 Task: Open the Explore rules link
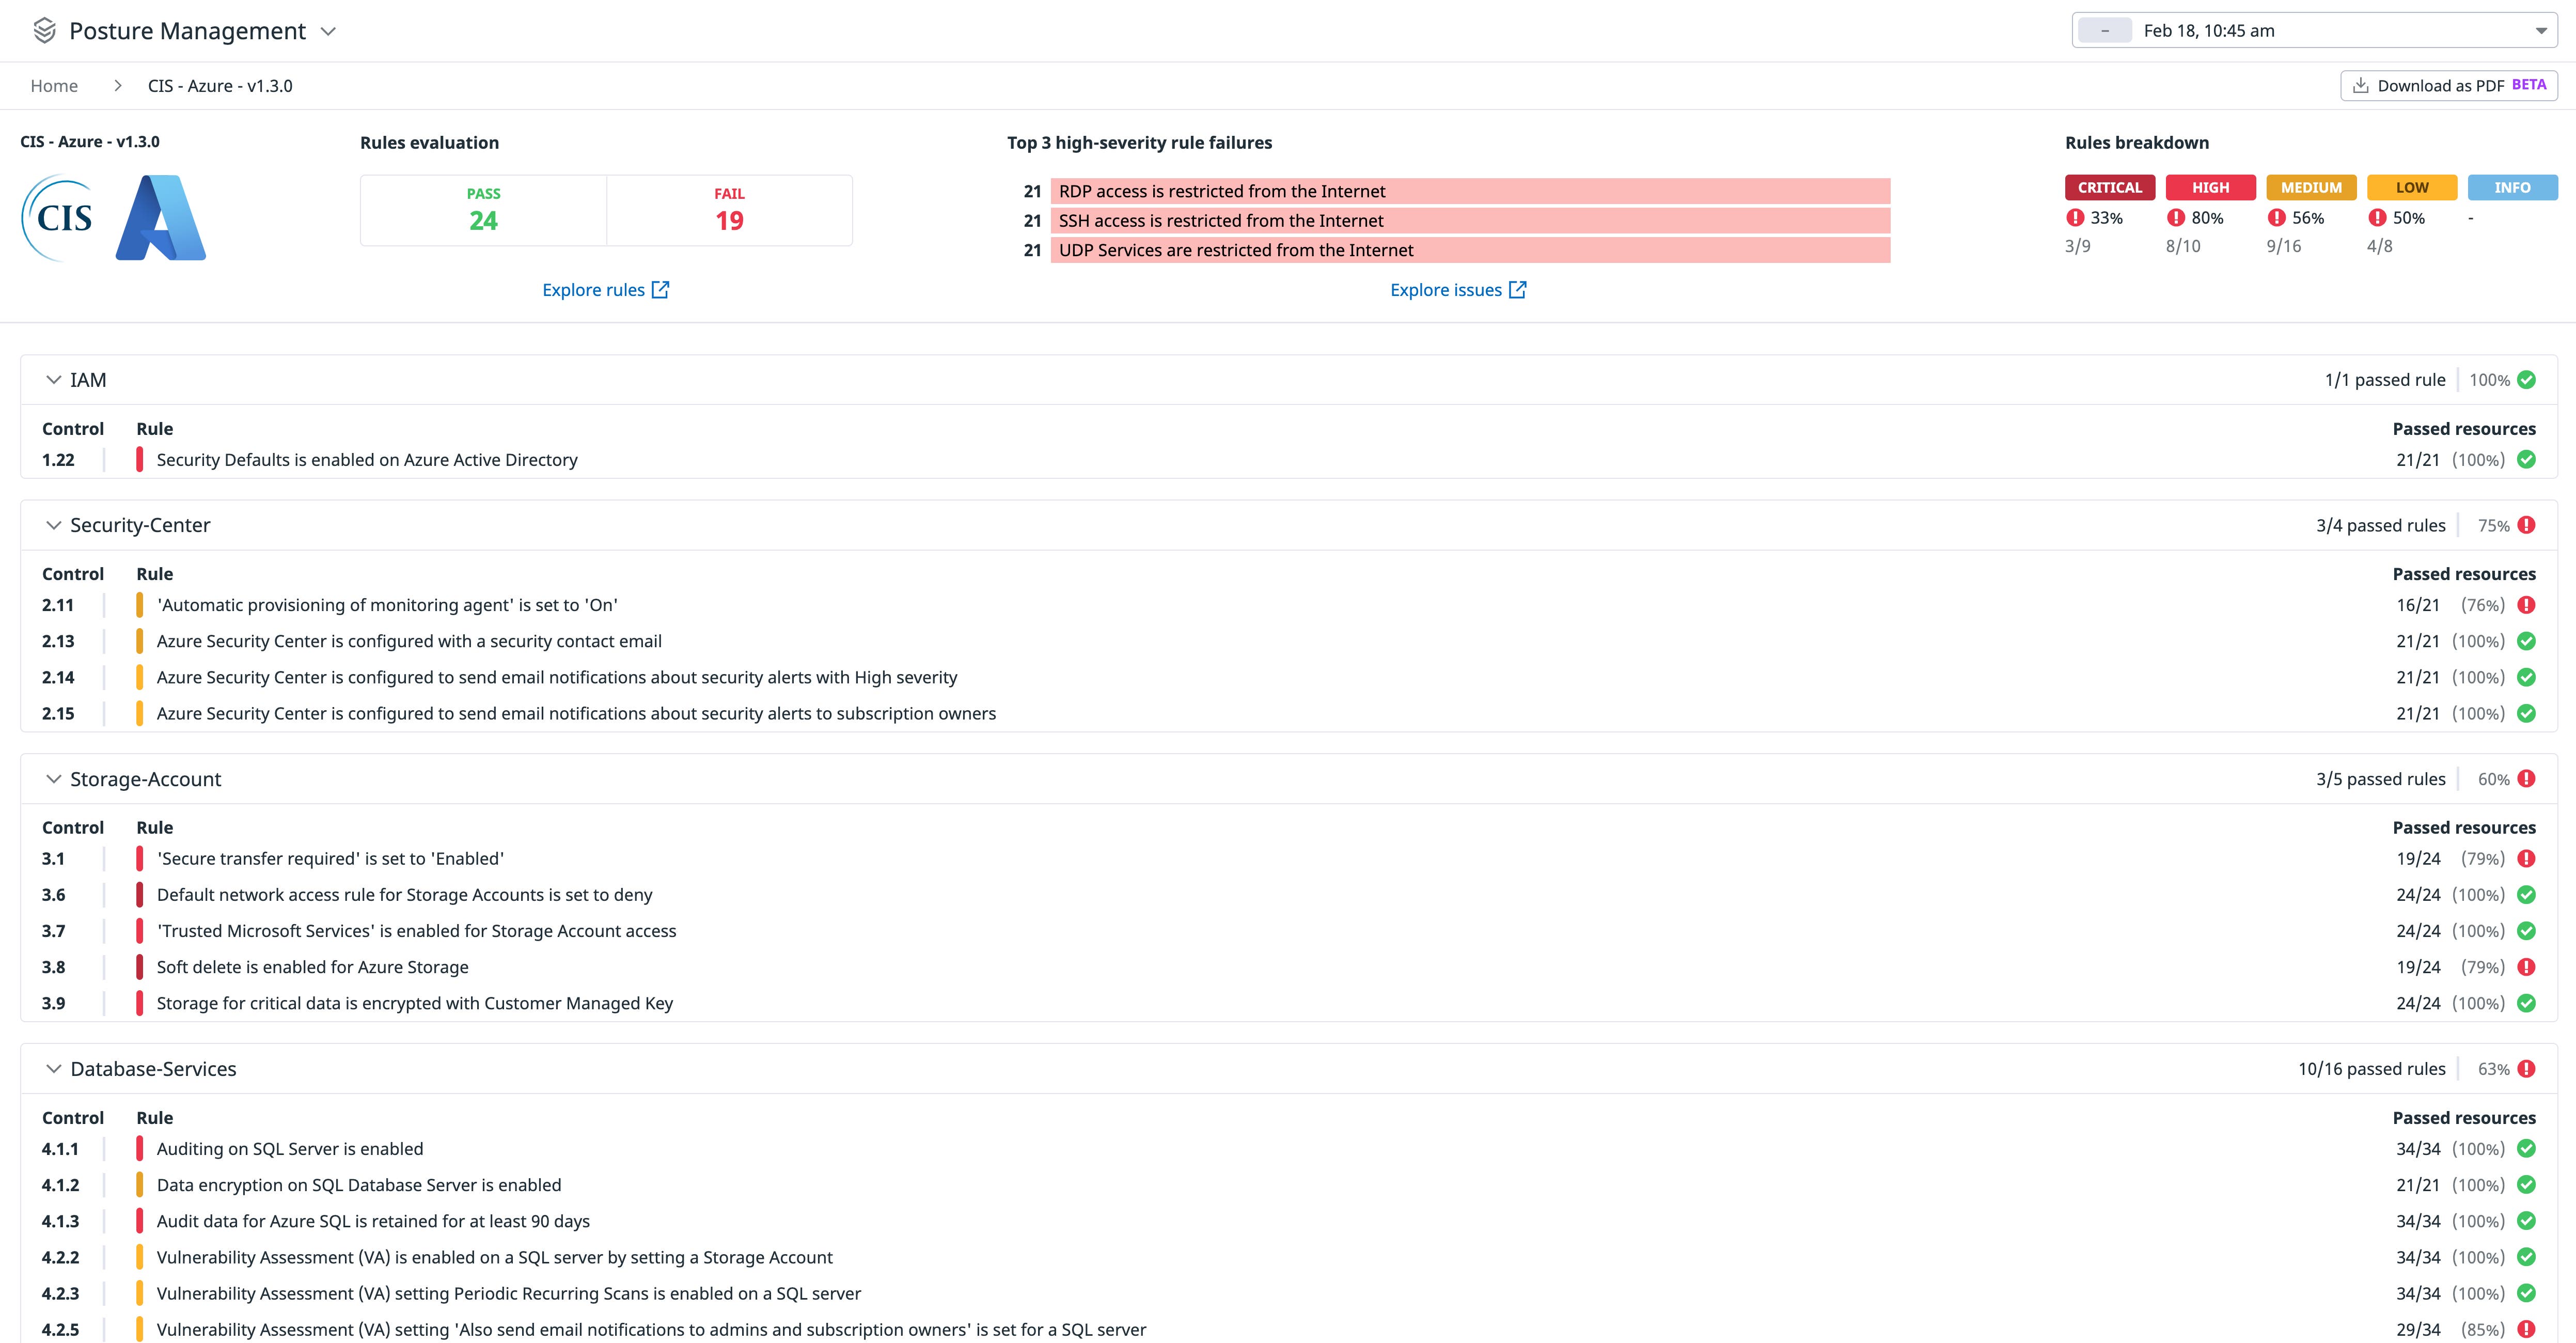pyautogui.click(x=593, y=289)
